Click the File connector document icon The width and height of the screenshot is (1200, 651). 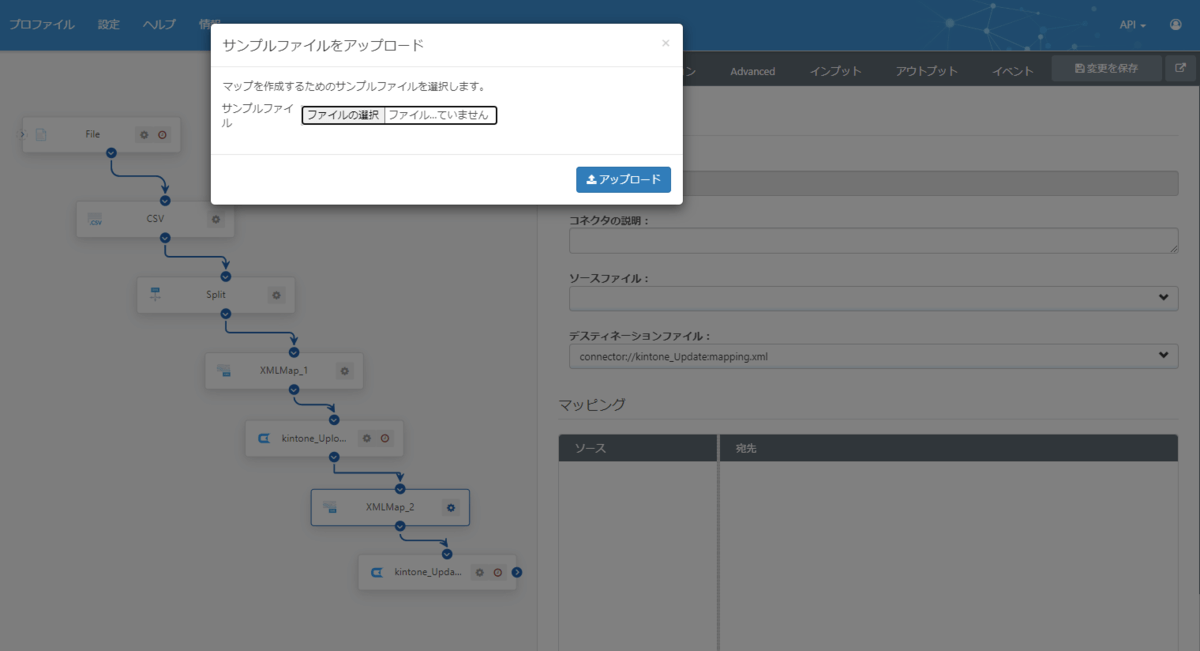point(41,134)
